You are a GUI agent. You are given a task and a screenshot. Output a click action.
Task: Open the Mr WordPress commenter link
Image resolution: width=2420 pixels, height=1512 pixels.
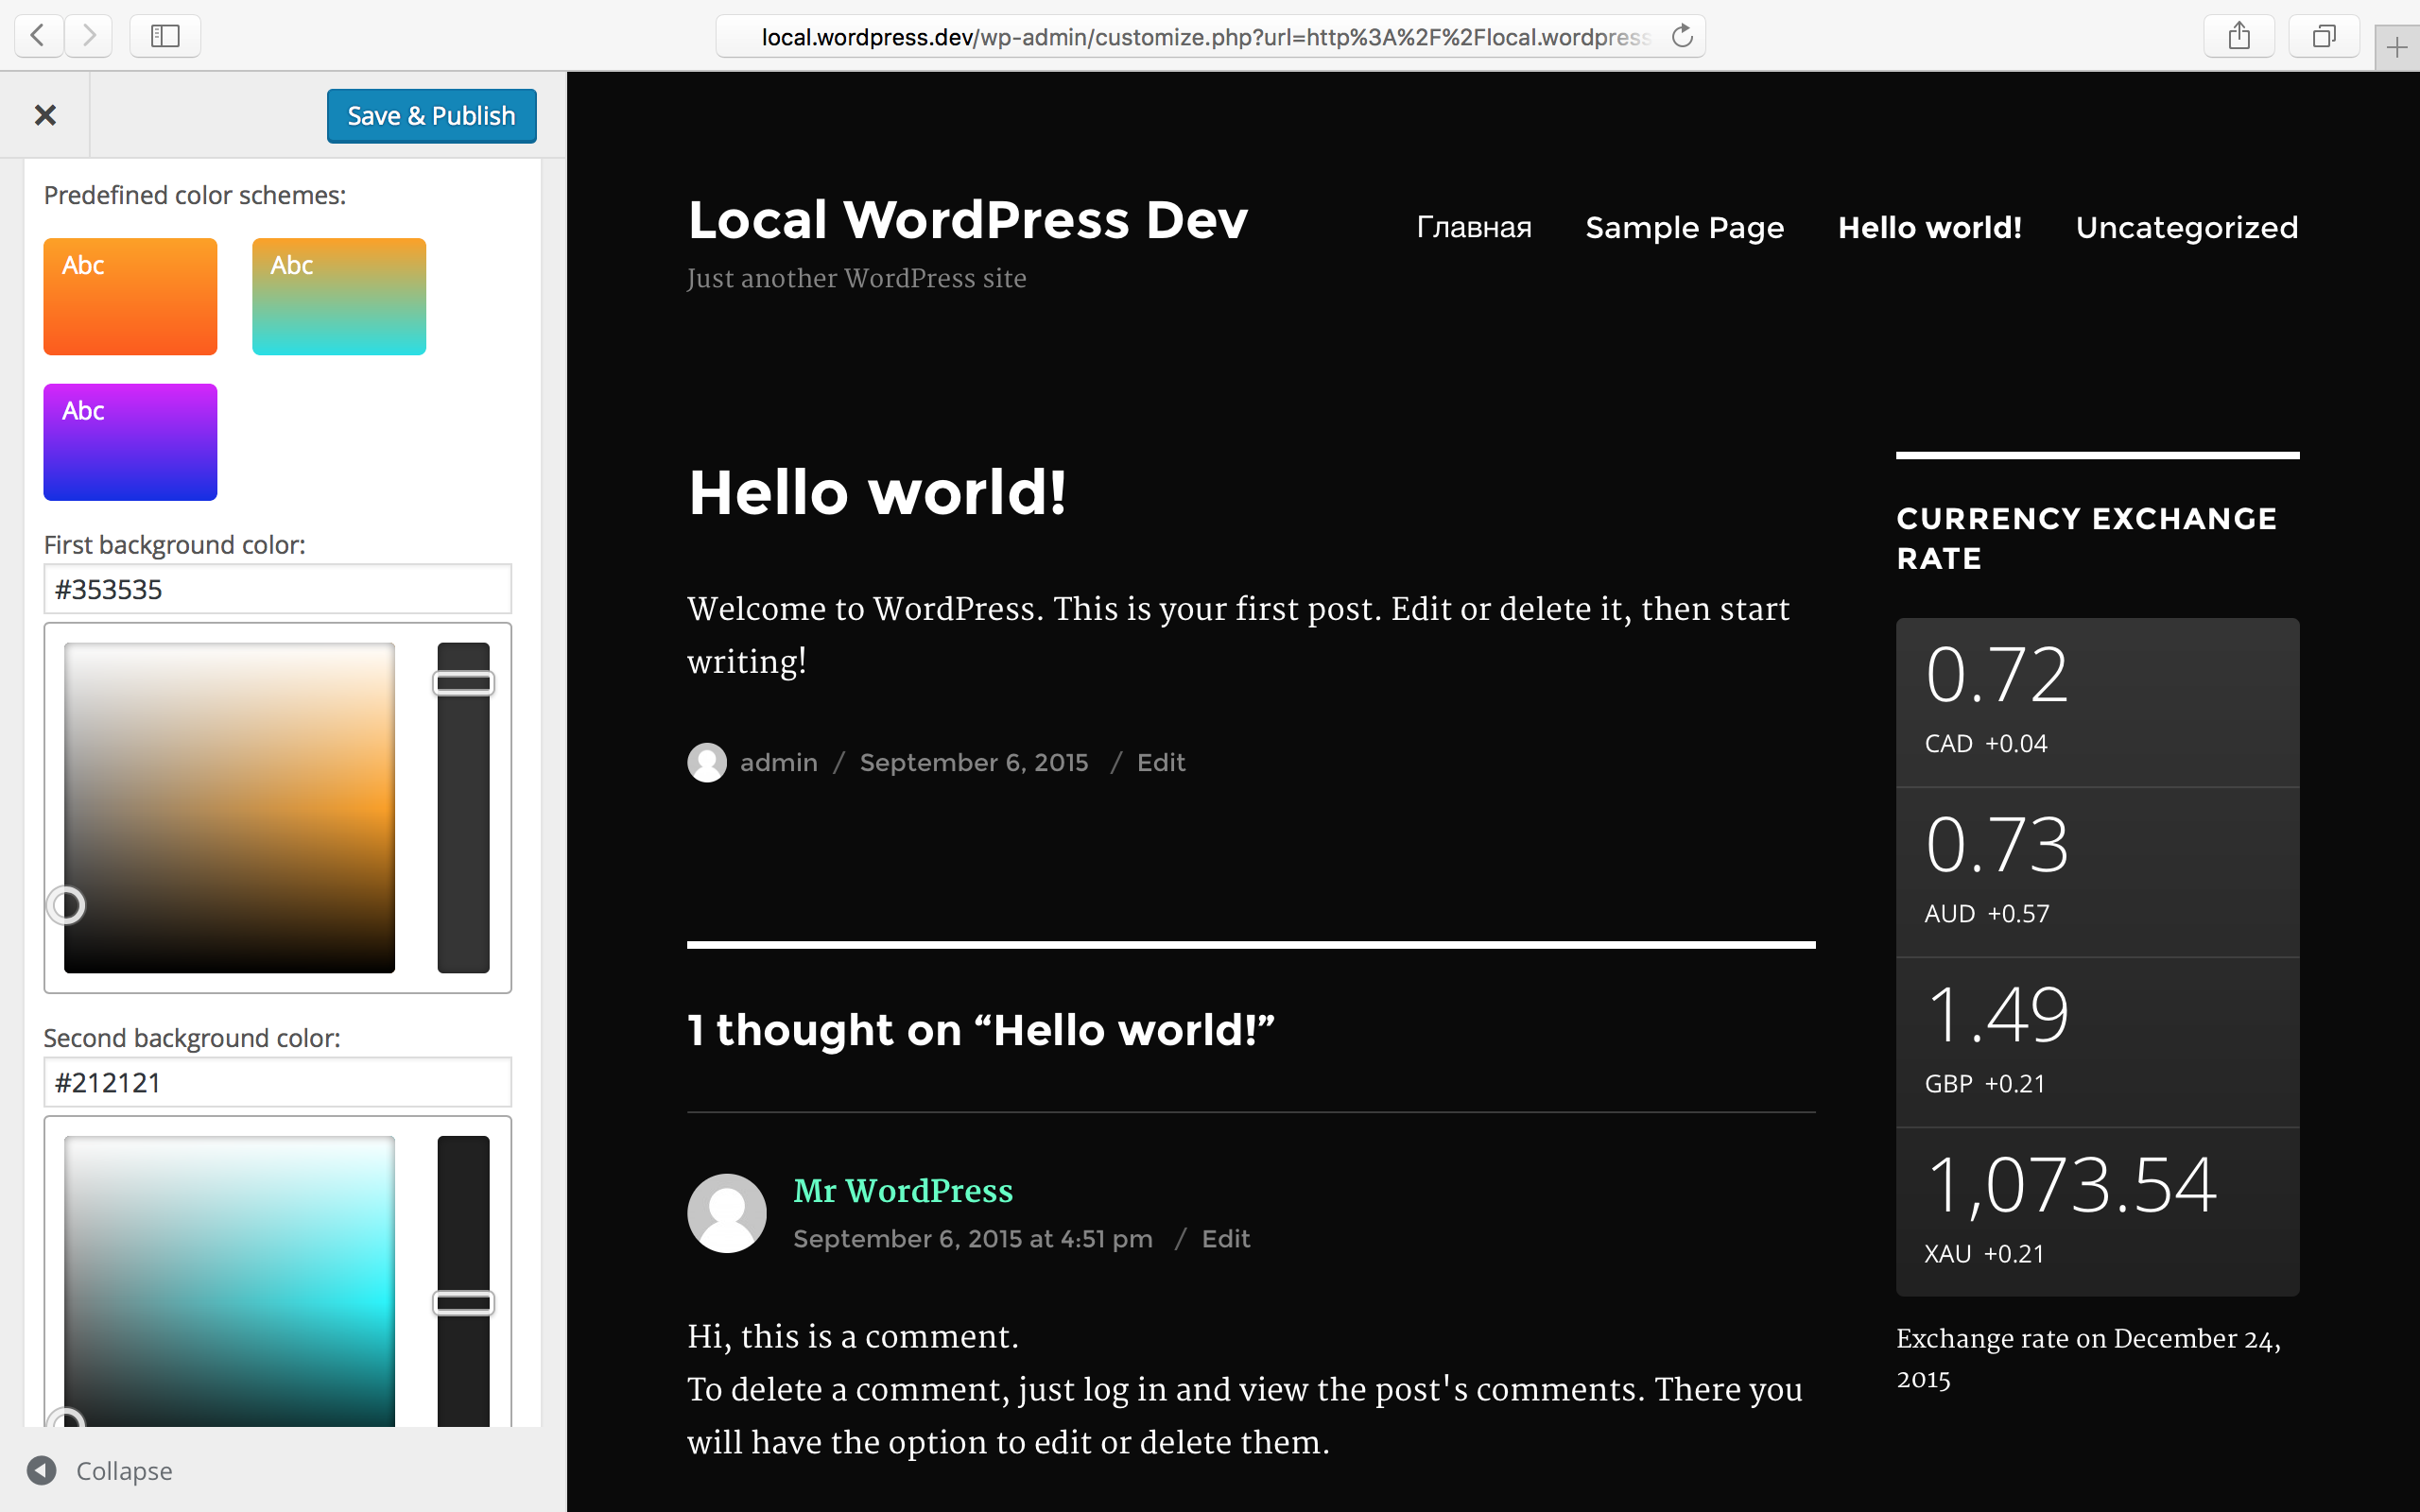point(902,1190)
